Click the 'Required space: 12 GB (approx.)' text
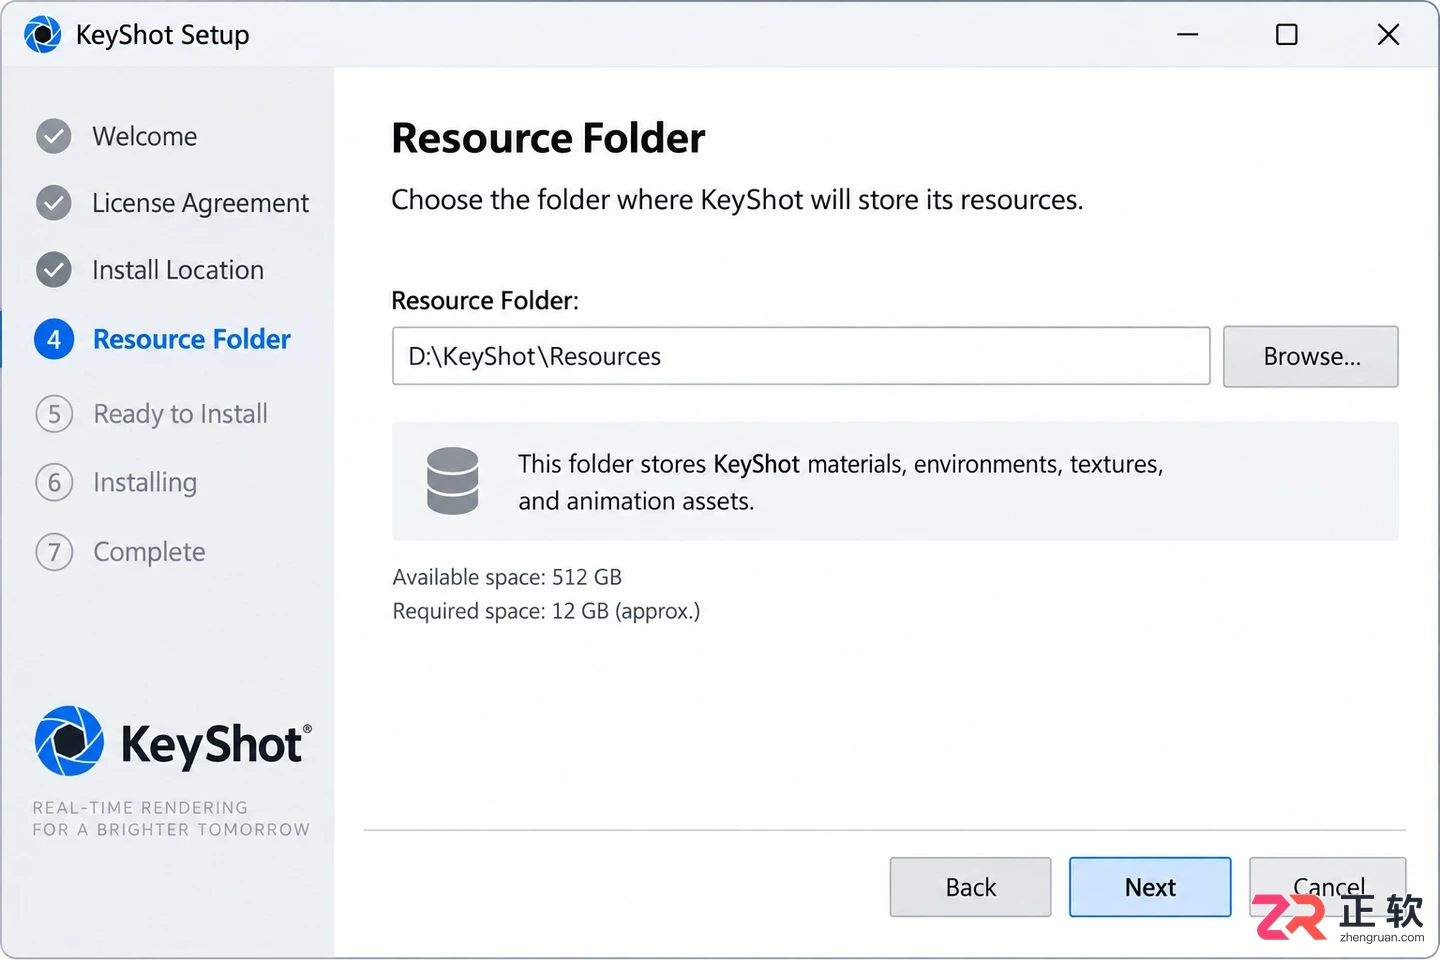 [x=546, y=611]
